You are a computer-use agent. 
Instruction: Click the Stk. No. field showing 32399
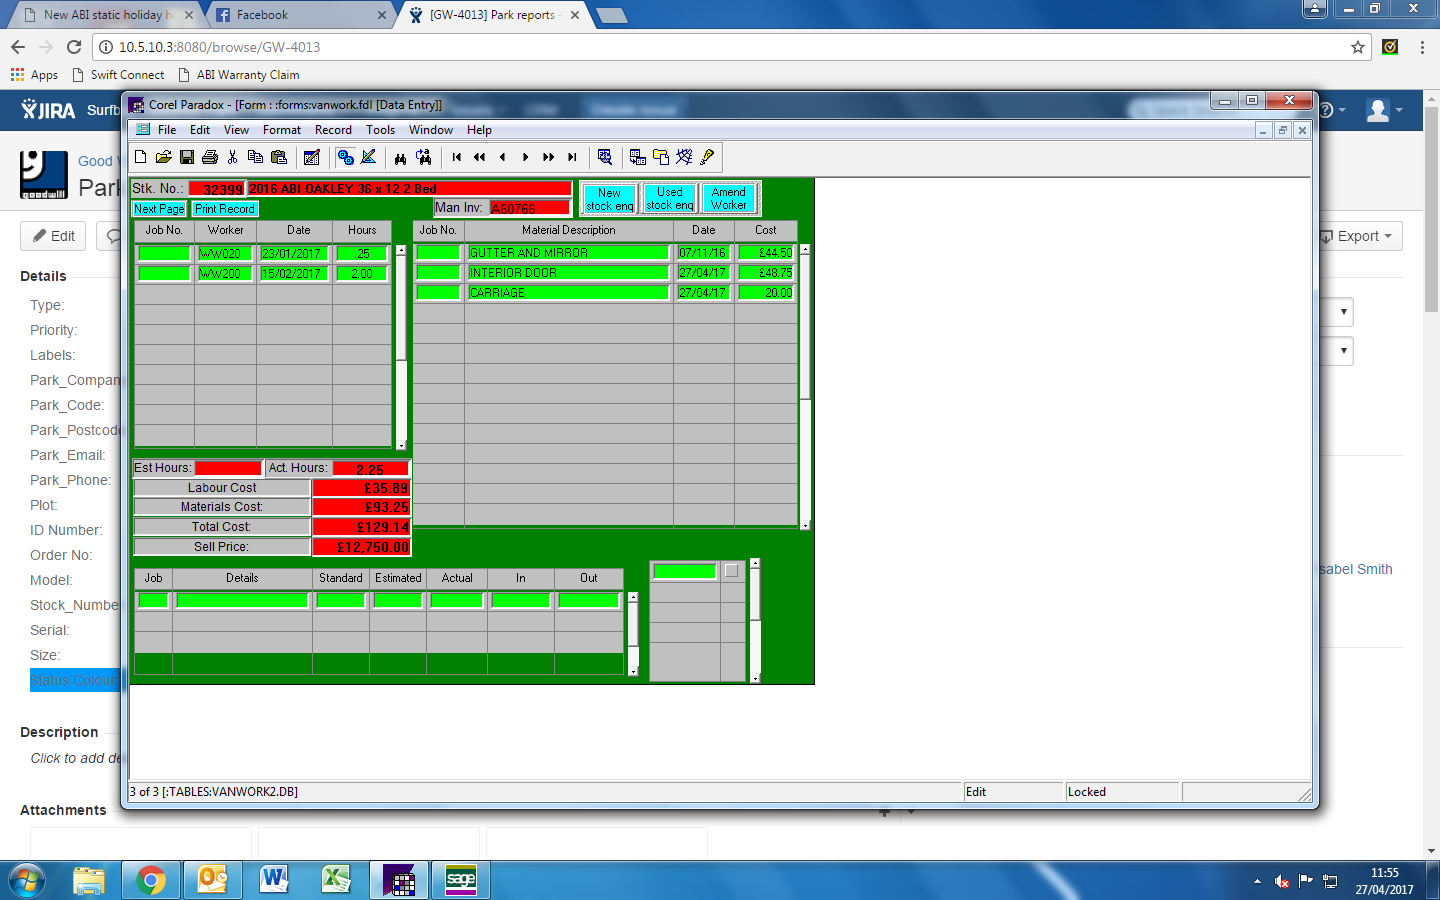[x=217, y=189]
